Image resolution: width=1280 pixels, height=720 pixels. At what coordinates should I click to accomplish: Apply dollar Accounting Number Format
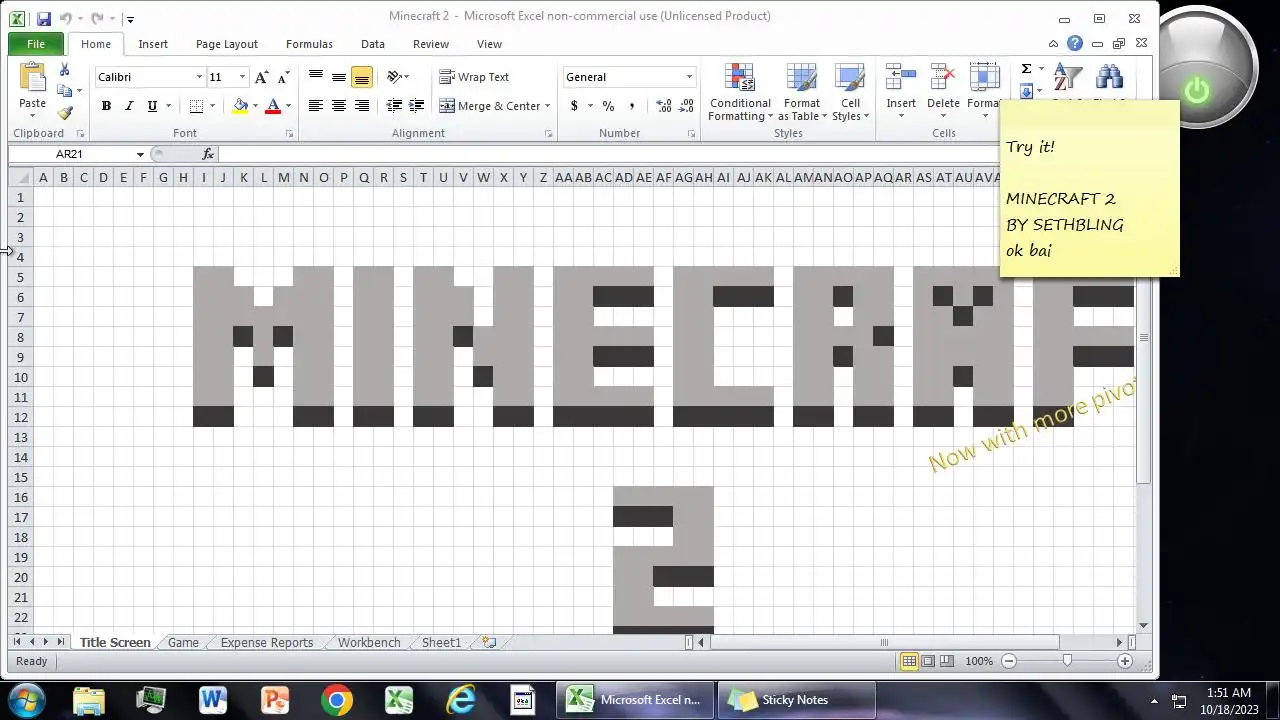pos(574,106)
